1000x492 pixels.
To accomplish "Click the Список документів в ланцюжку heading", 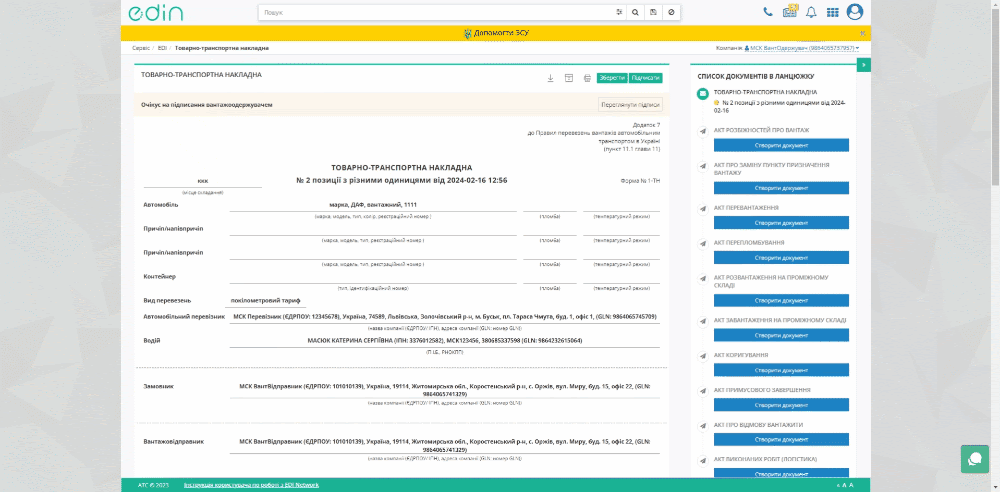I will point(756,76).
